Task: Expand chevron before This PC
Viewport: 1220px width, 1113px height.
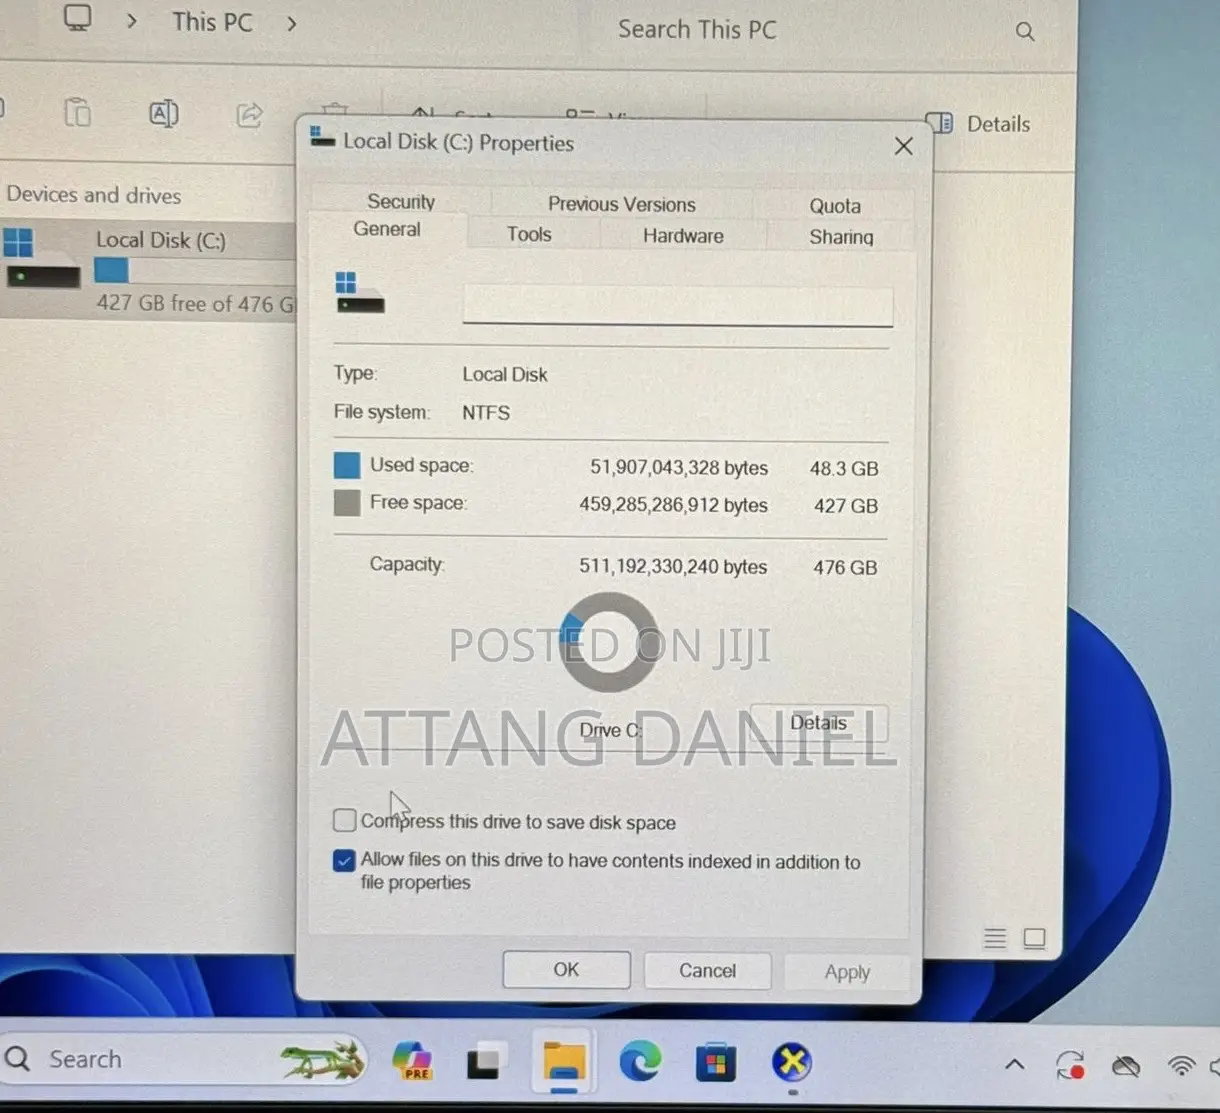Action: click(x=132, y=22)
